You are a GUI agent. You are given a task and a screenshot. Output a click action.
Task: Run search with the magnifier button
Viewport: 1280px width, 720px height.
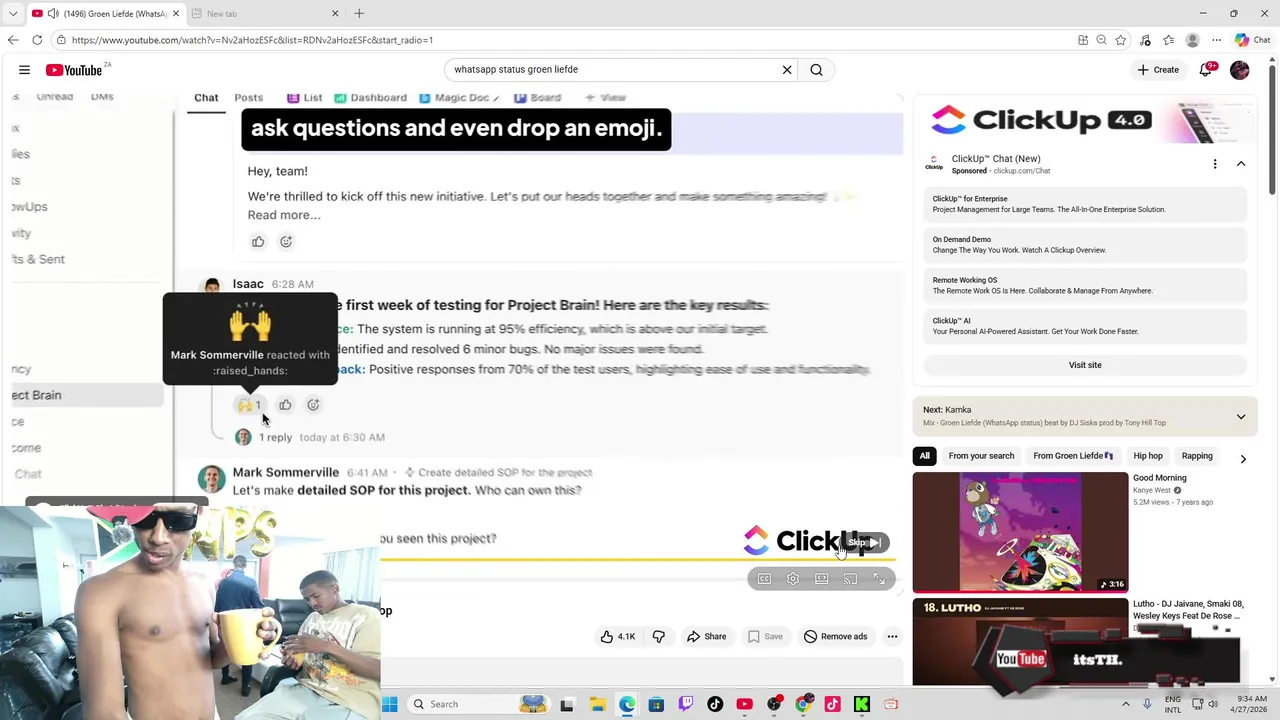point(817,70)
